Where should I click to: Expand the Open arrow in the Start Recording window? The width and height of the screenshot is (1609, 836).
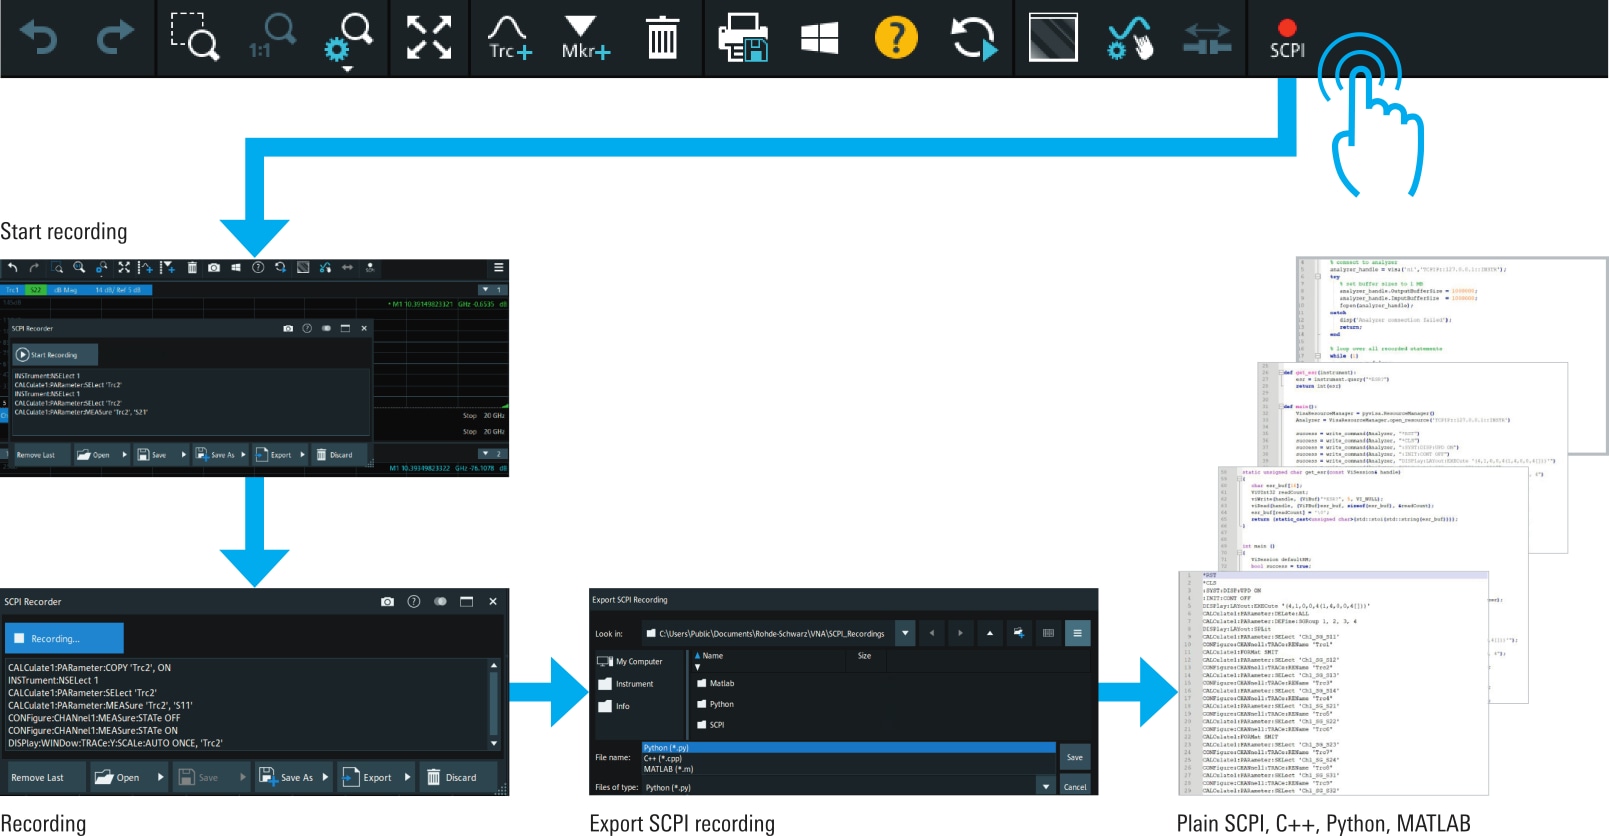pos(124,455)
